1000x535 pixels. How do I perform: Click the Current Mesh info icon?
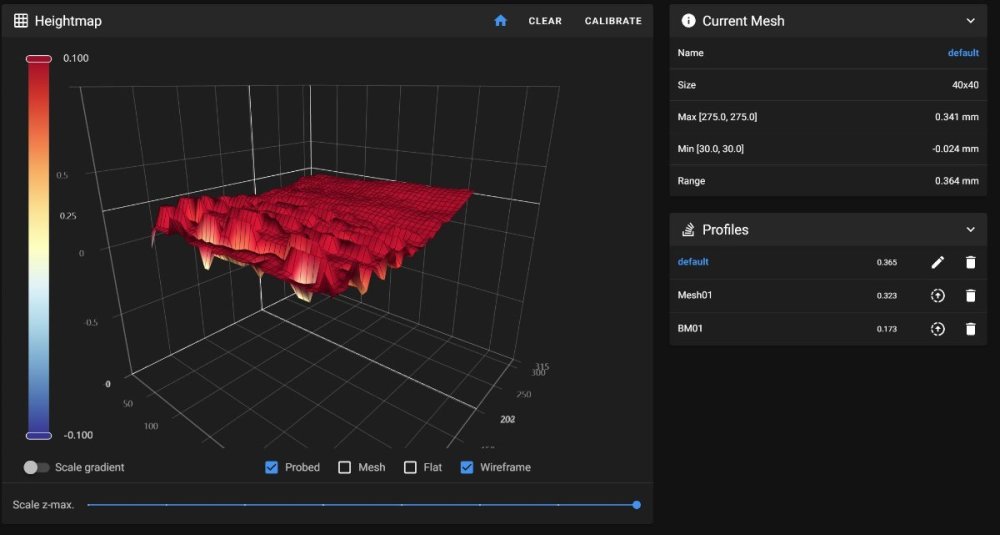click(688, 20)
